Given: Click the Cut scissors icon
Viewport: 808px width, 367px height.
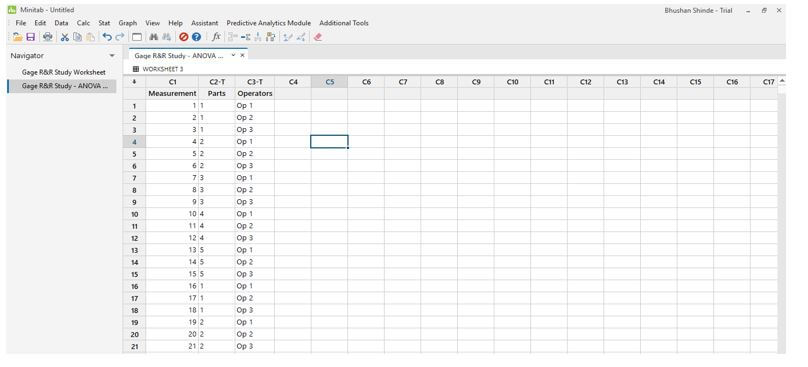Looking at the screenshot, I should (x=65, y=37).
